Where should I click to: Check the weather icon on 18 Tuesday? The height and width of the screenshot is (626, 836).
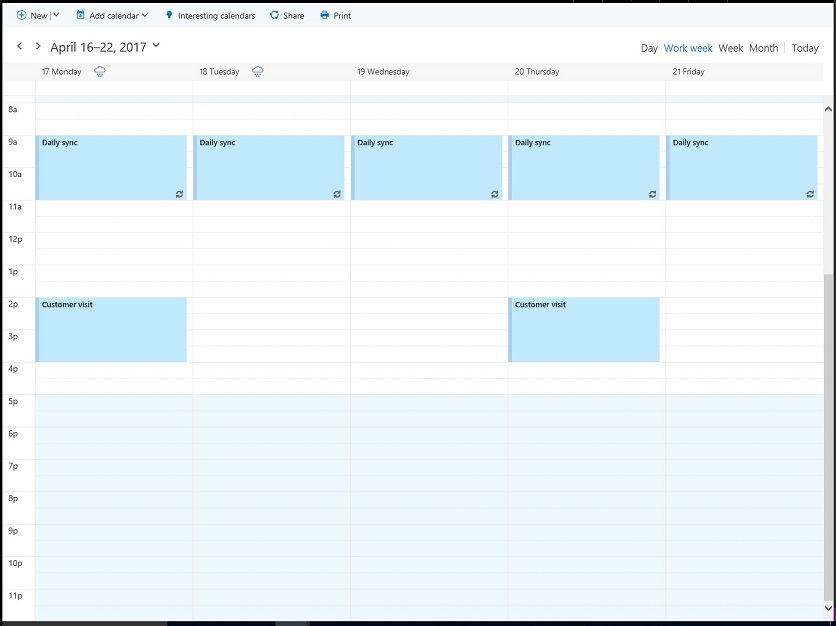click(x=257, y=71)
